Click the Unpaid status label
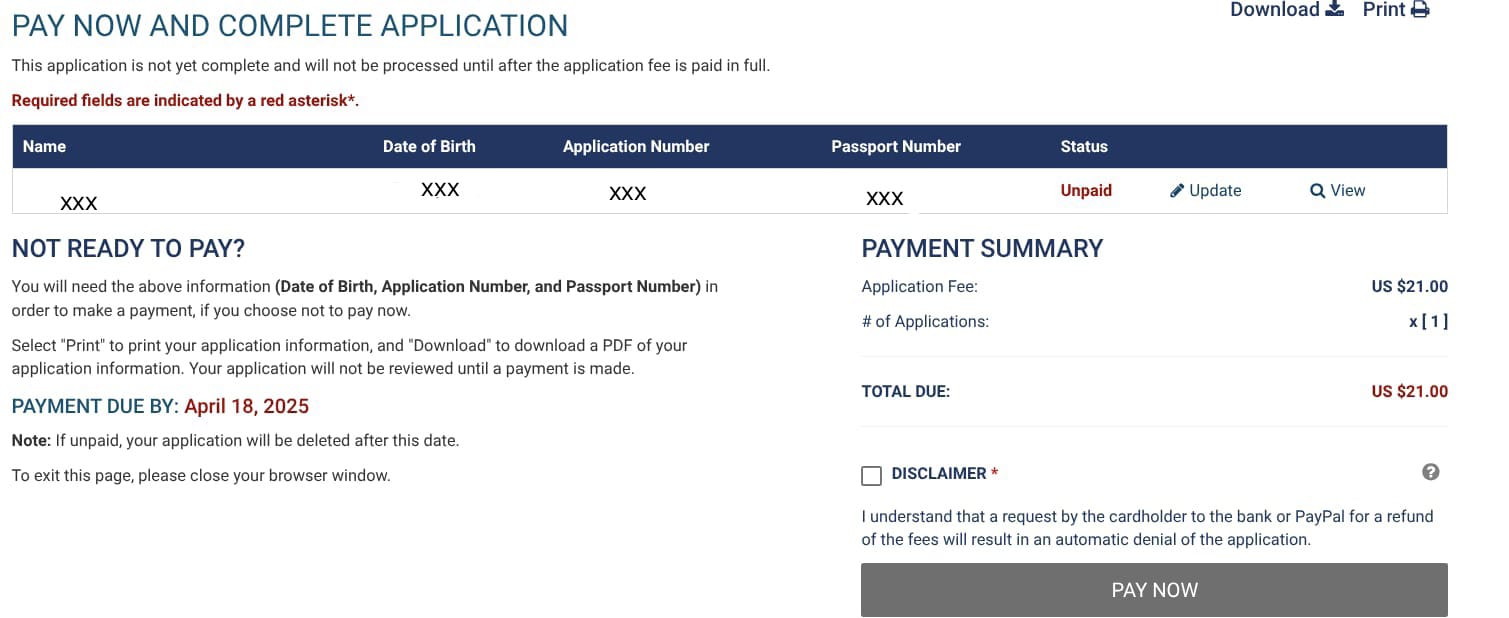Viewport: 1509px width, 618px height. pyautogui.click(x=1086, y=191)
